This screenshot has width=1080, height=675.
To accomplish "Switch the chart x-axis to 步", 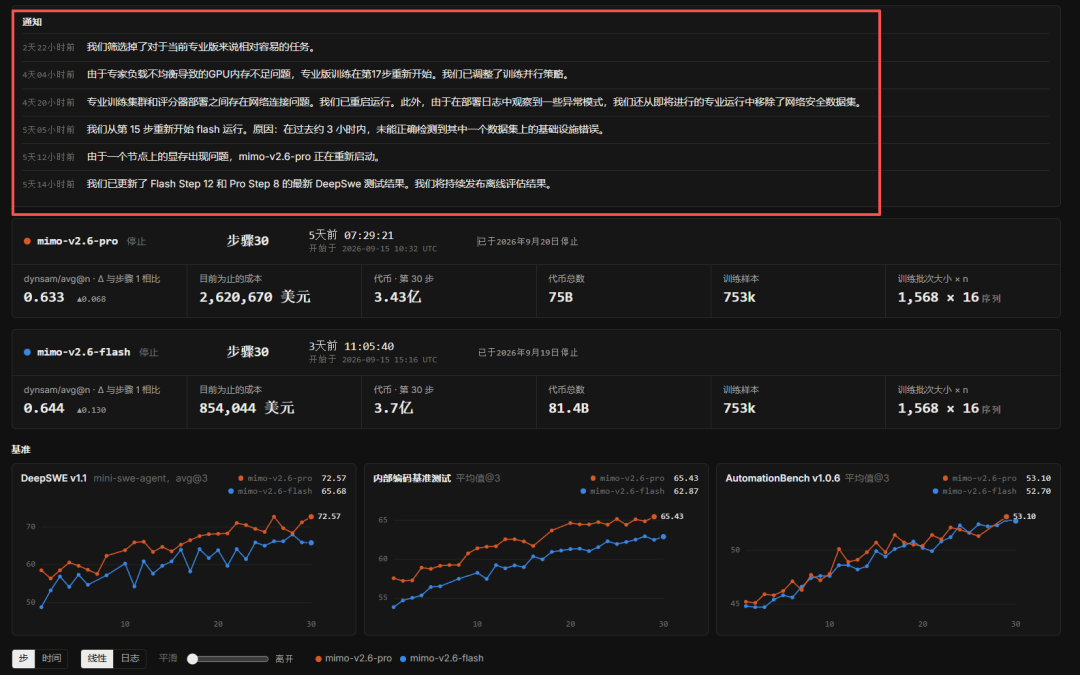I will 23,658.
